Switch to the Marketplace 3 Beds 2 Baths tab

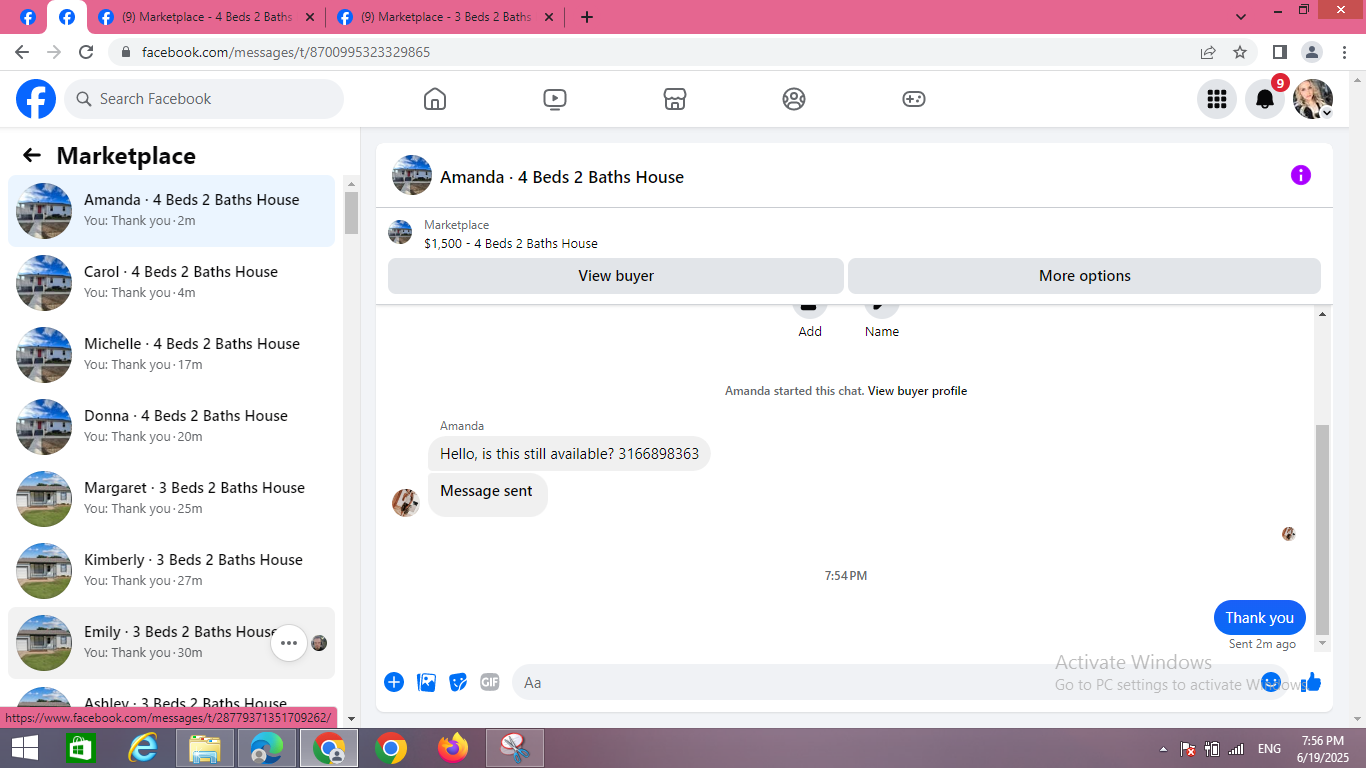(x=445, y=17)
